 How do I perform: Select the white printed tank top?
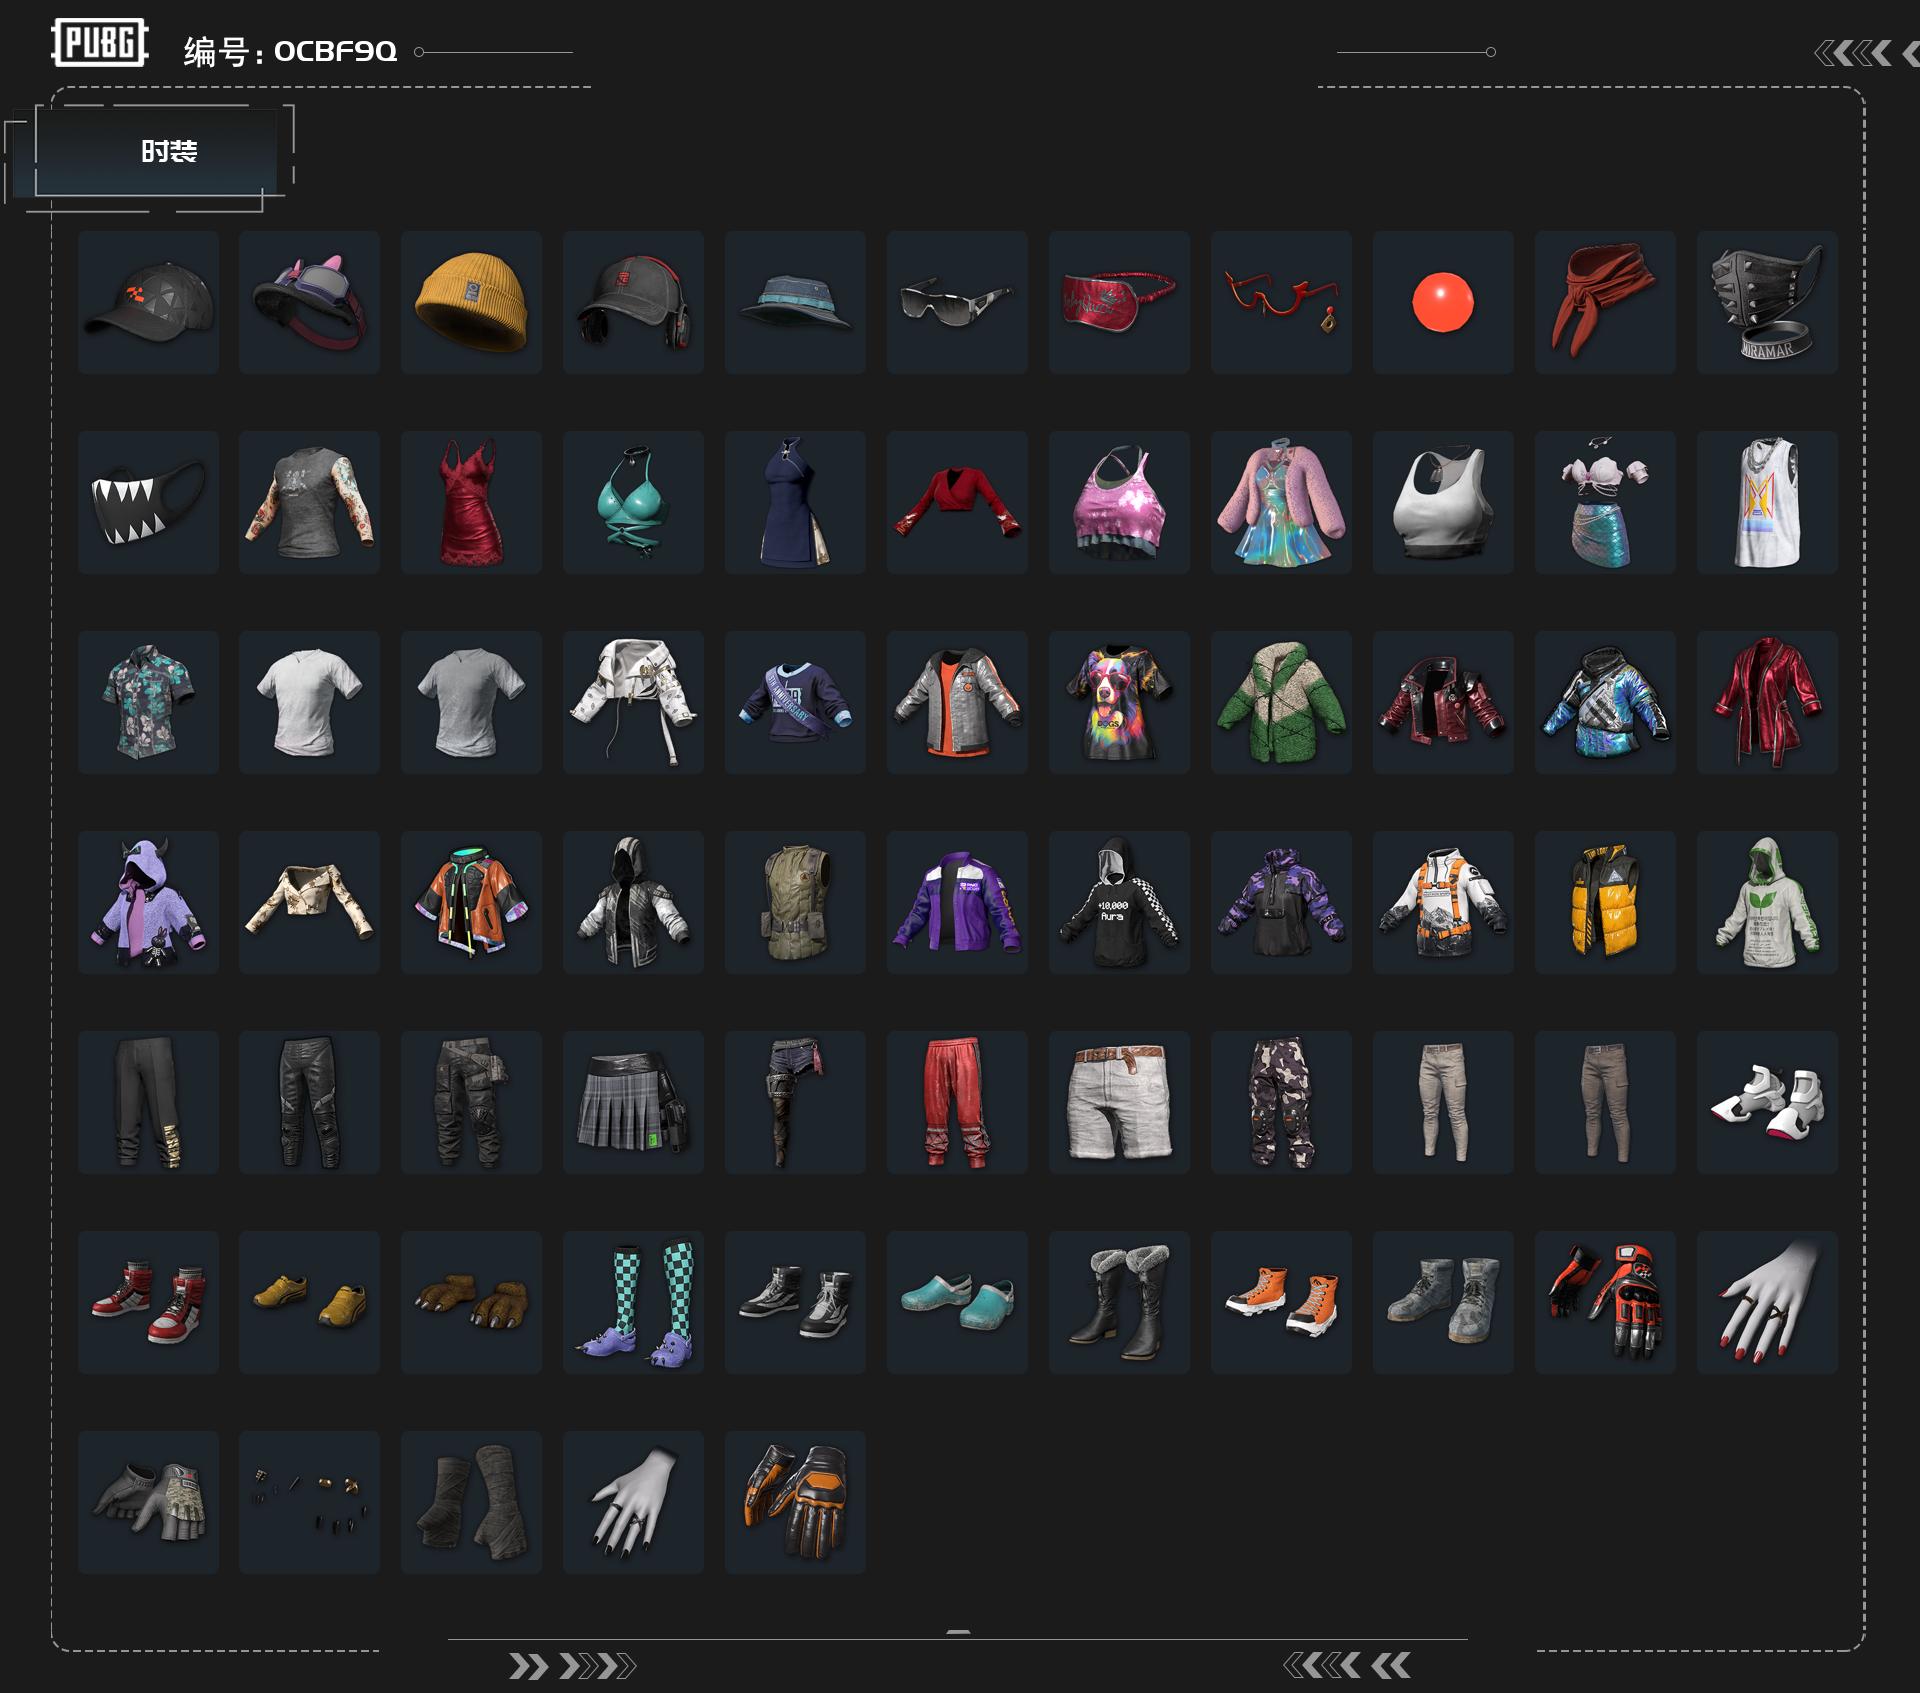tap(1767, 502)
